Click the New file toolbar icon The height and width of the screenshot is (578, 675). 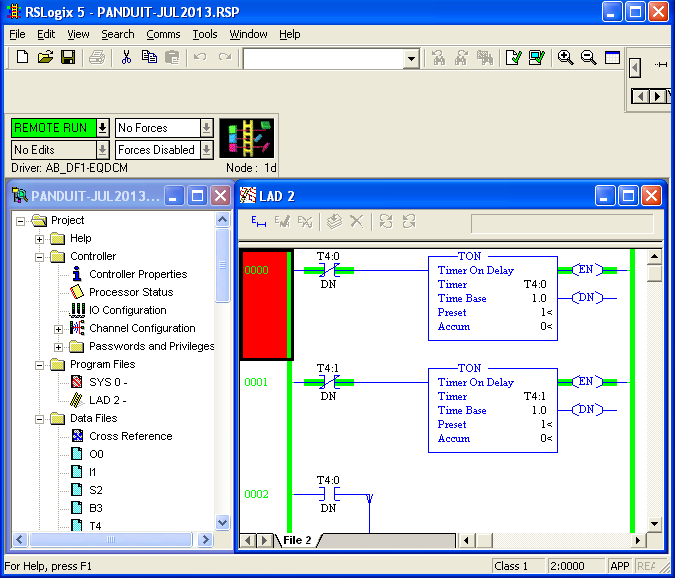22,57
